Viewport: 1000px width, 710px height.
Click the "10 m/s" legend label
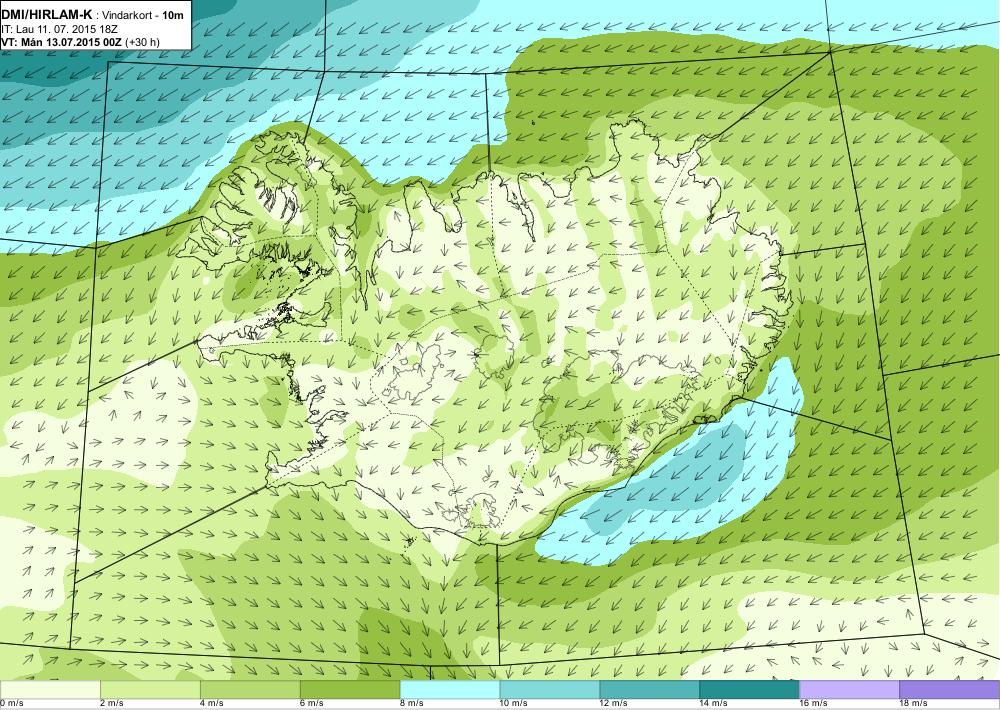(514, 704)
